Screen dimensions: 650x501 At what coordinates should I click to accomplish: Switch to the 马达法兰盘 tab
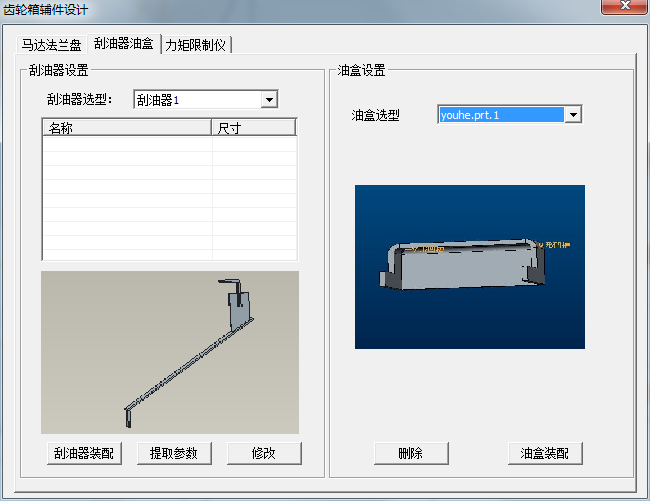pos(53,46)
